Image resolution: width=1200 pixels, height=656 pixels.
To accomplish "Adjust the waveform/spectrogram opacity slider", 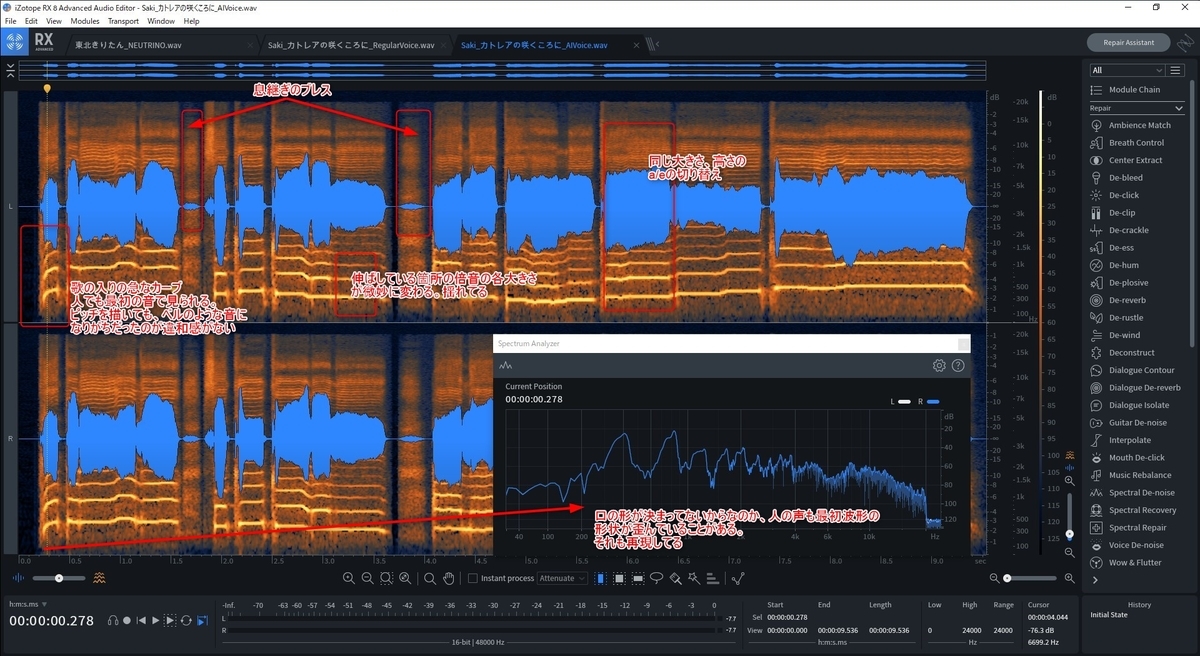I will (58, 578).
